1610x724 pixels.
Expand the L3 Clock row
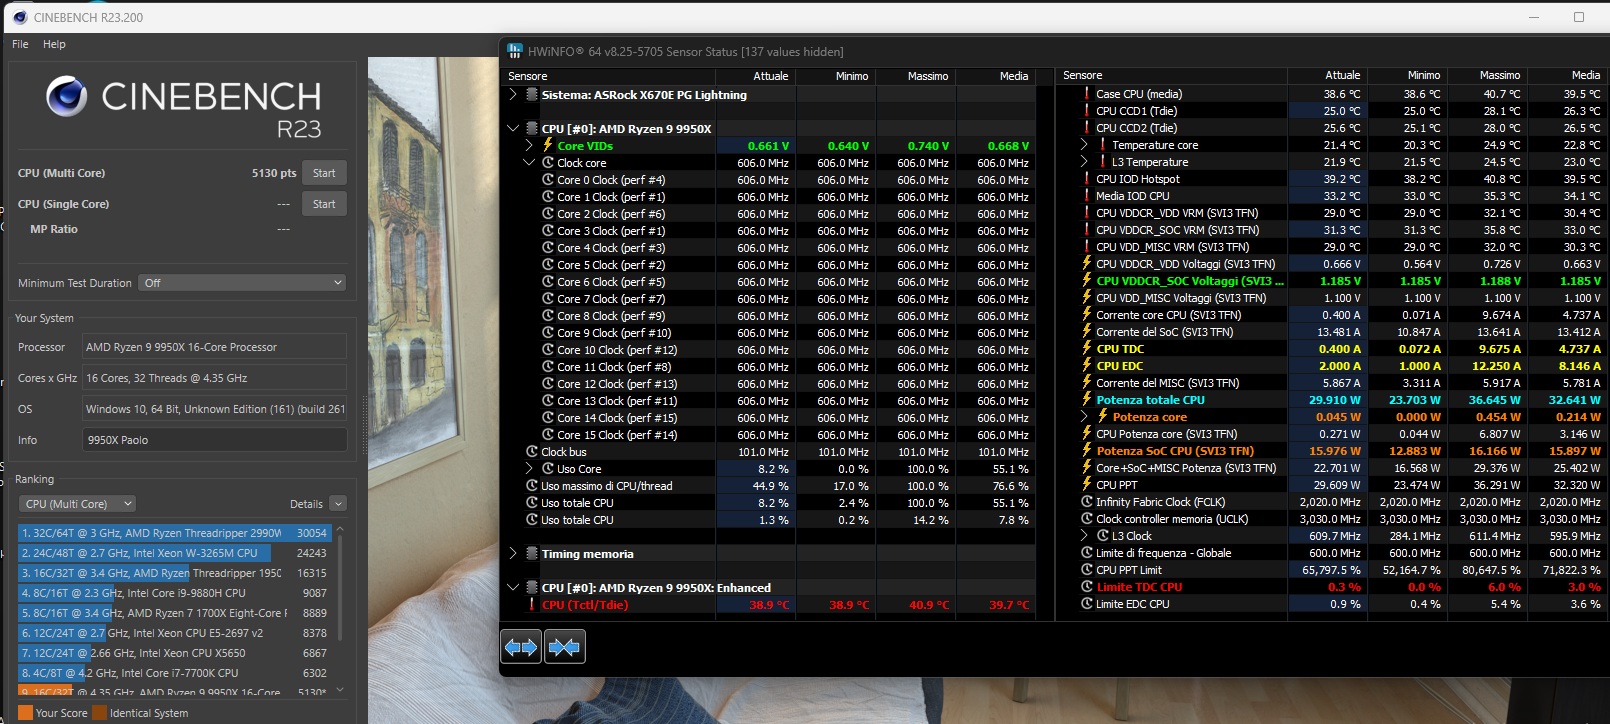coord(1084,536)
